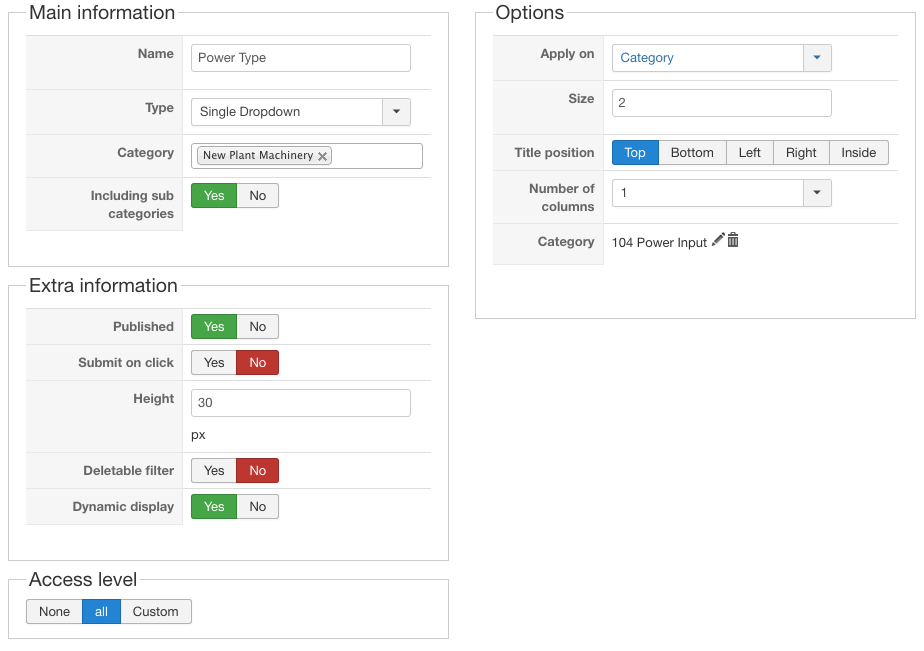The height and width of the screenshot is (651, 924).
Task: Pick Inside as title position
Action: (x=858, y=153)
